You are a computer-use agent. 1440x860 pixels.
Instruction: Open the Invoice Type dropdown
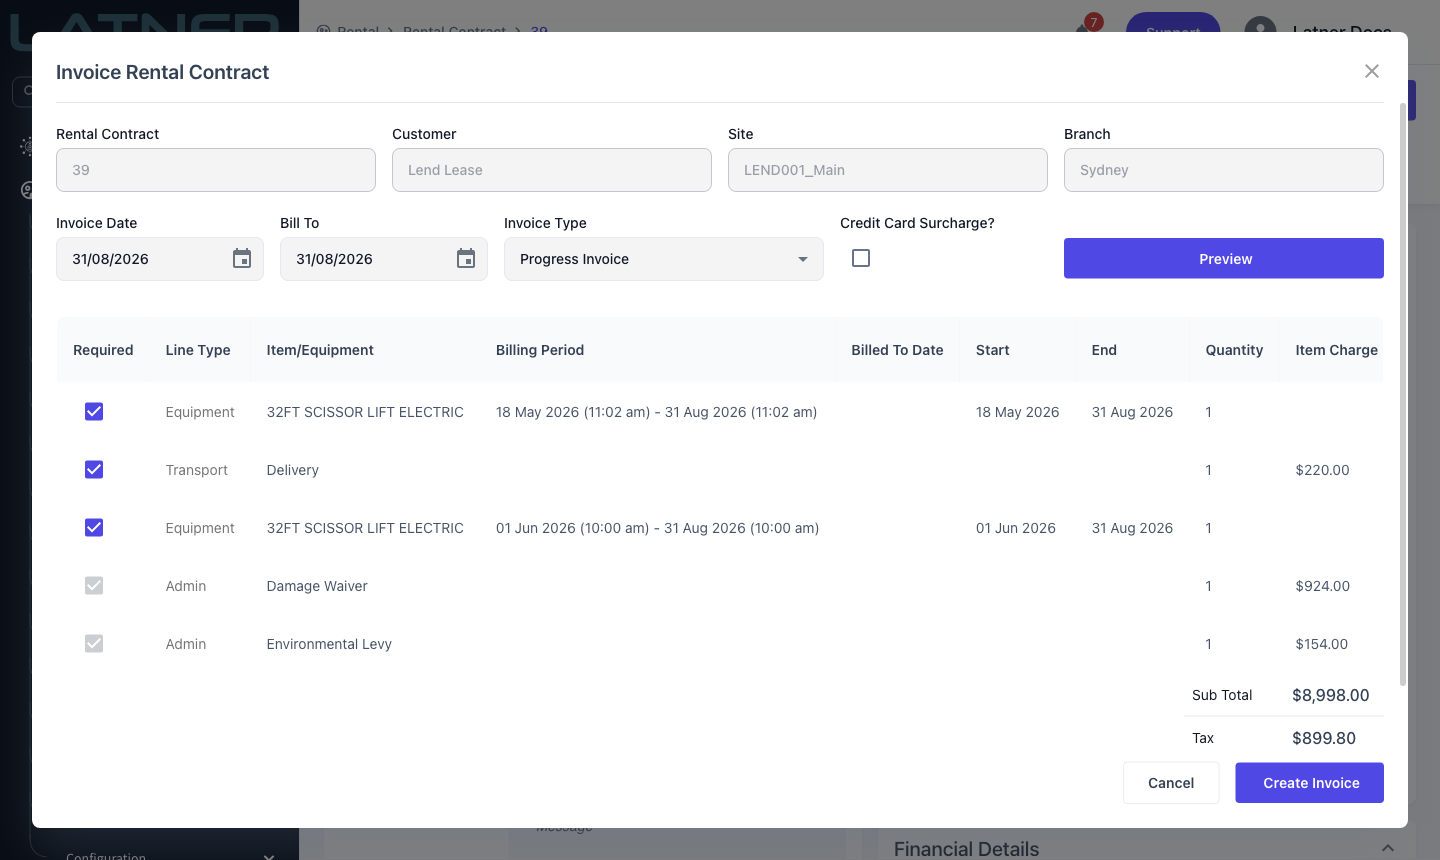[x=664, y=259]
